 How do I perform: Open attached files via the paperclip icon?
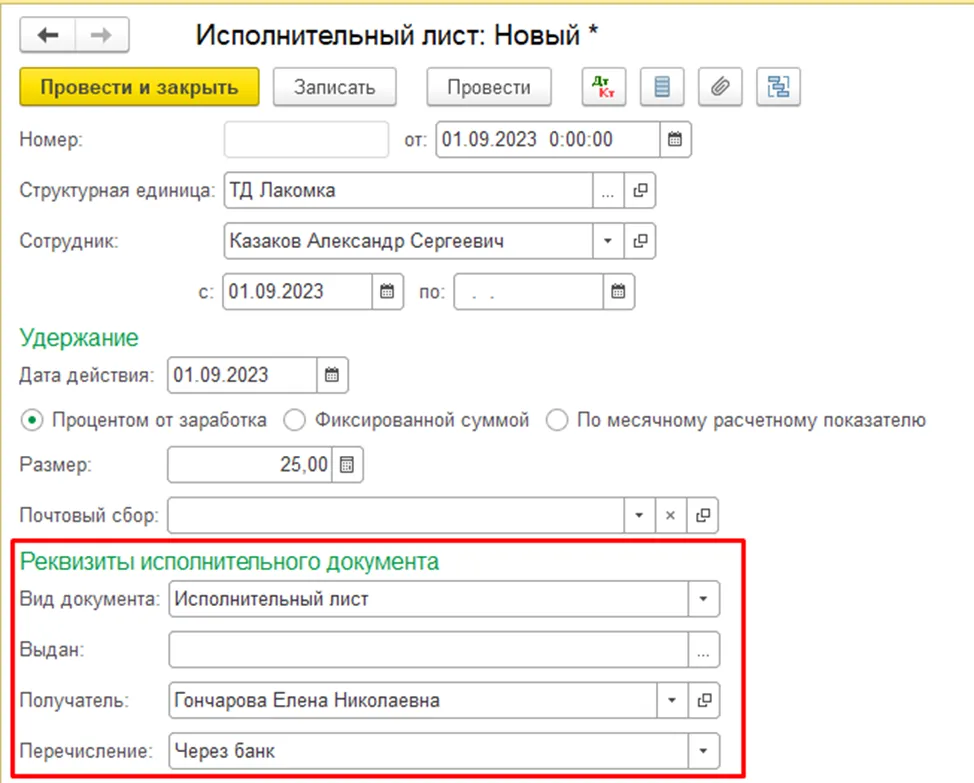coord(720,87)
